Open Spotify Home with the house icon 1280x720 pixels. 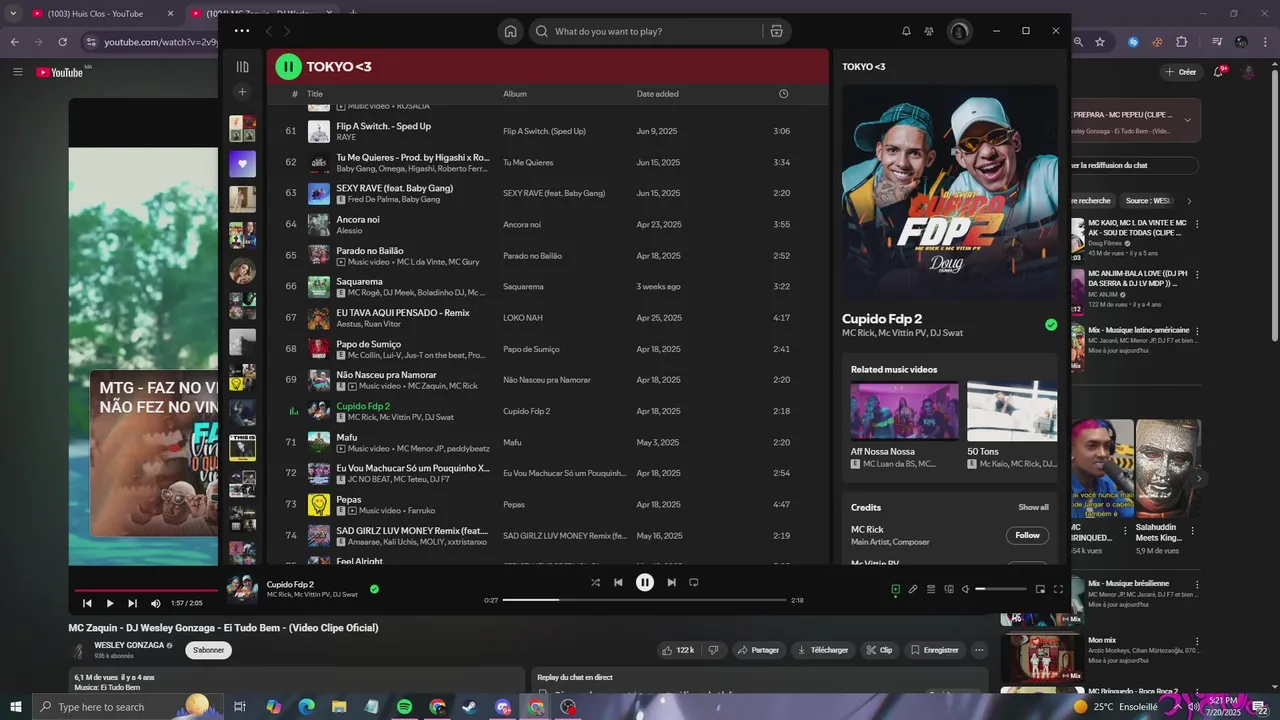coord(510,31)
